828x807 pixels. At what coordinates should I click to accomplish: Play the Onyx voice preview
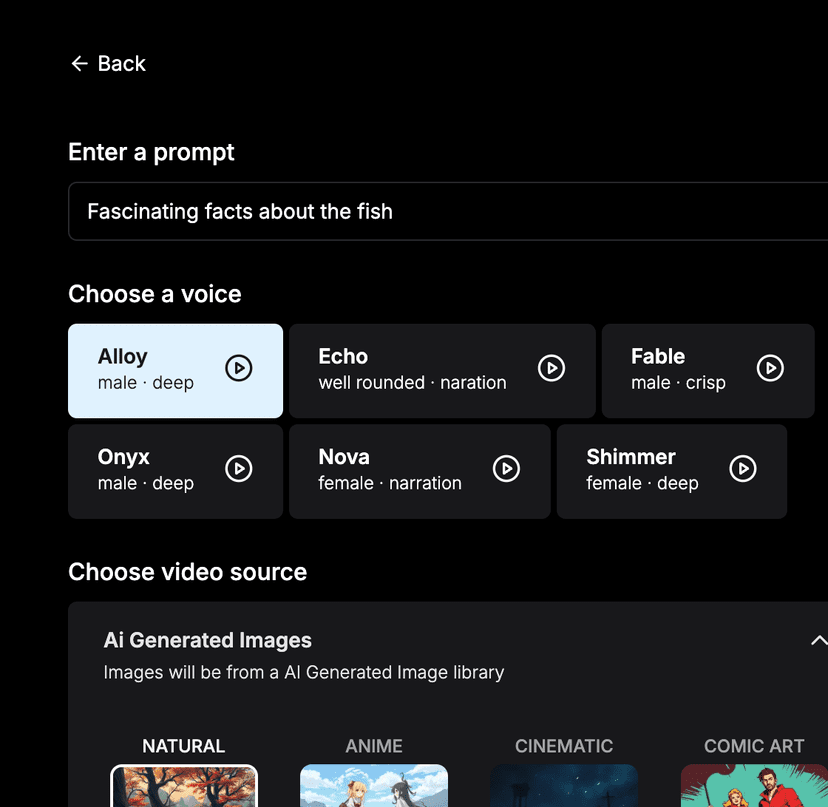tap(238, 468)
